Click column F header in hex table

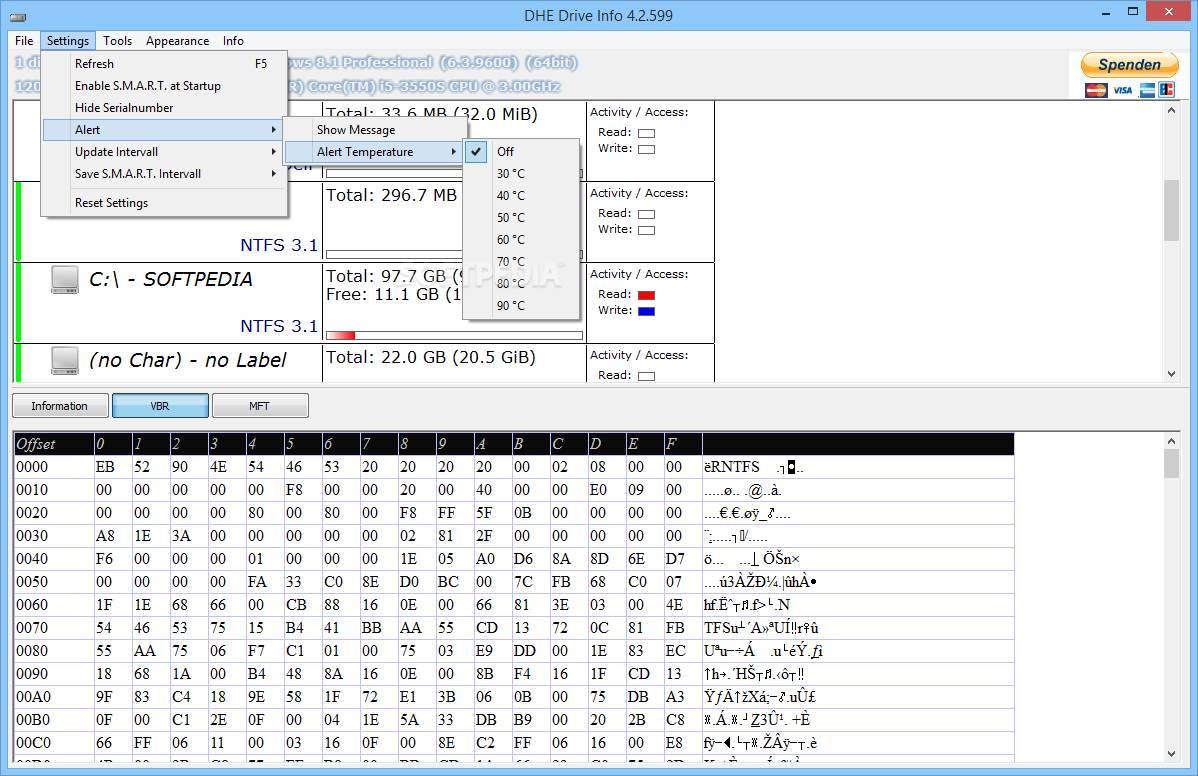682,444
